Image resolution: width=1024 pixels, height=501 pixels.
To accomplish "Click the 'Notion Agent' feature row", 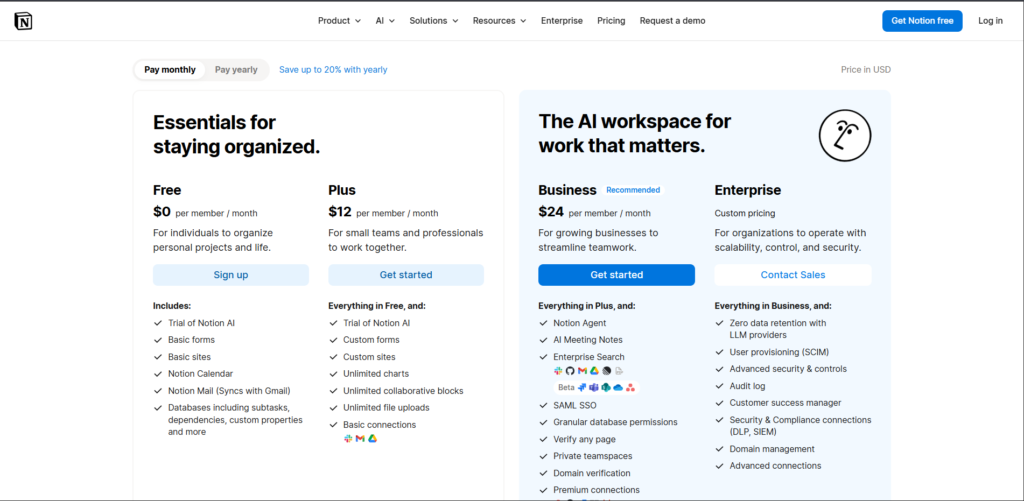I will coord(579,323).
